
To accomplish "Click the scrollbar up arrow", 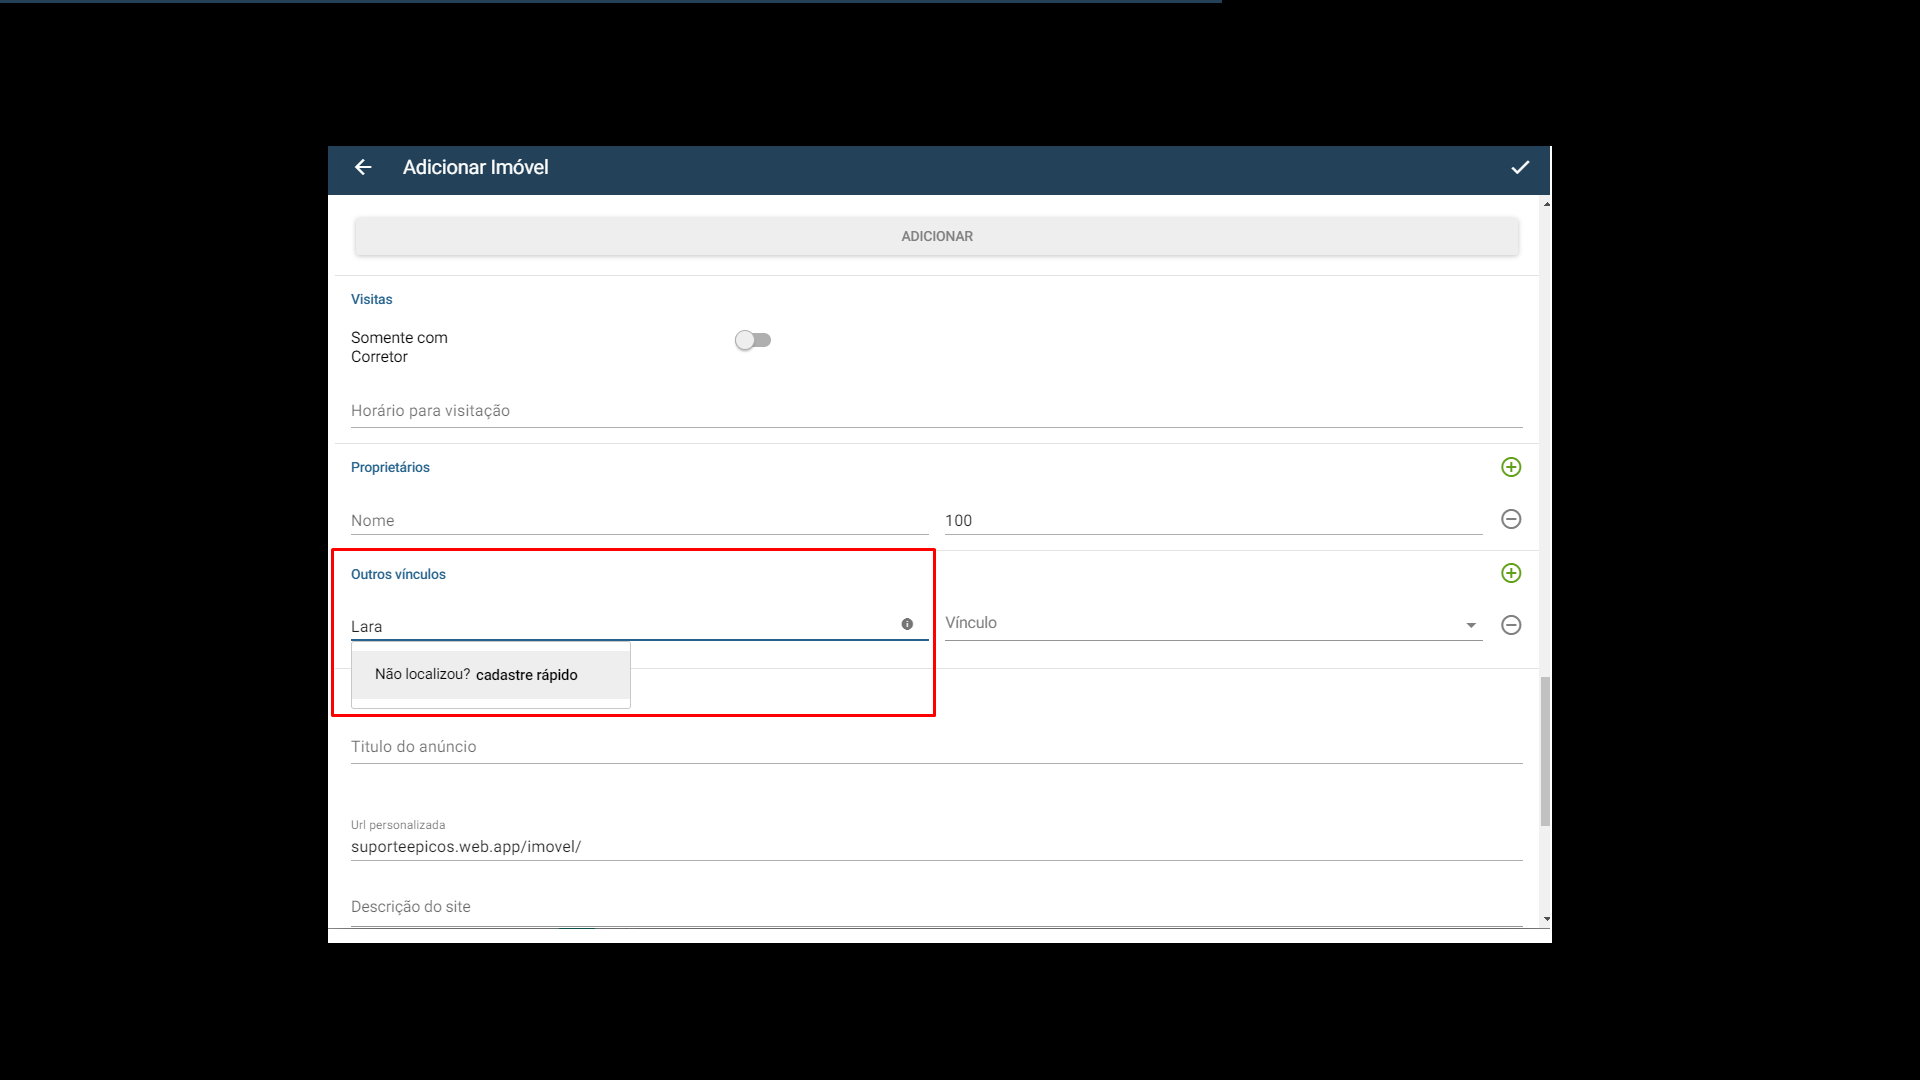I will point(1546,204).
